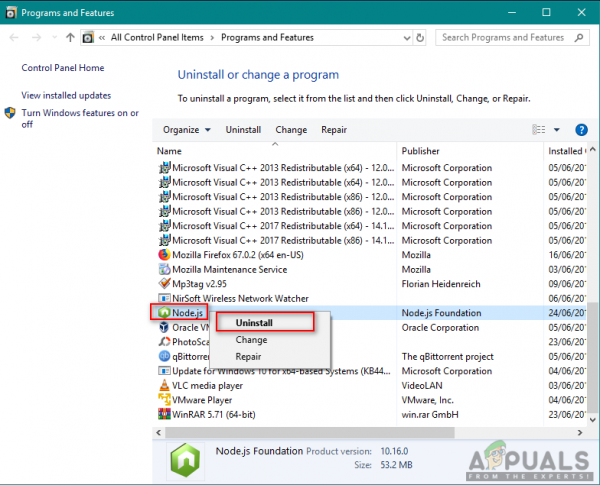Click the help question mark icon
This screenshot has height=485, width=600.
pos(581,130)
